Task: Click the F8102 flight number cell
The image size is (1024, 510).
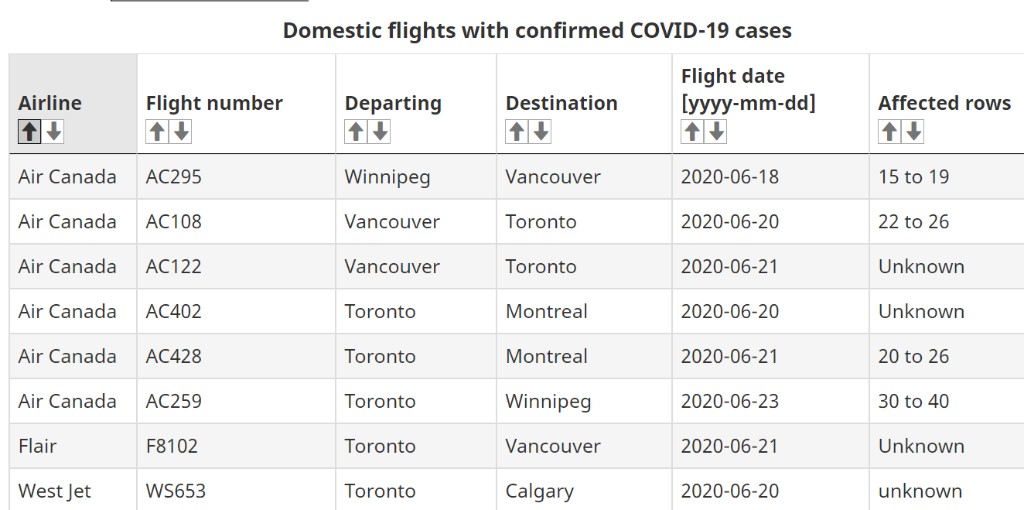Action: tap(236, 446)
